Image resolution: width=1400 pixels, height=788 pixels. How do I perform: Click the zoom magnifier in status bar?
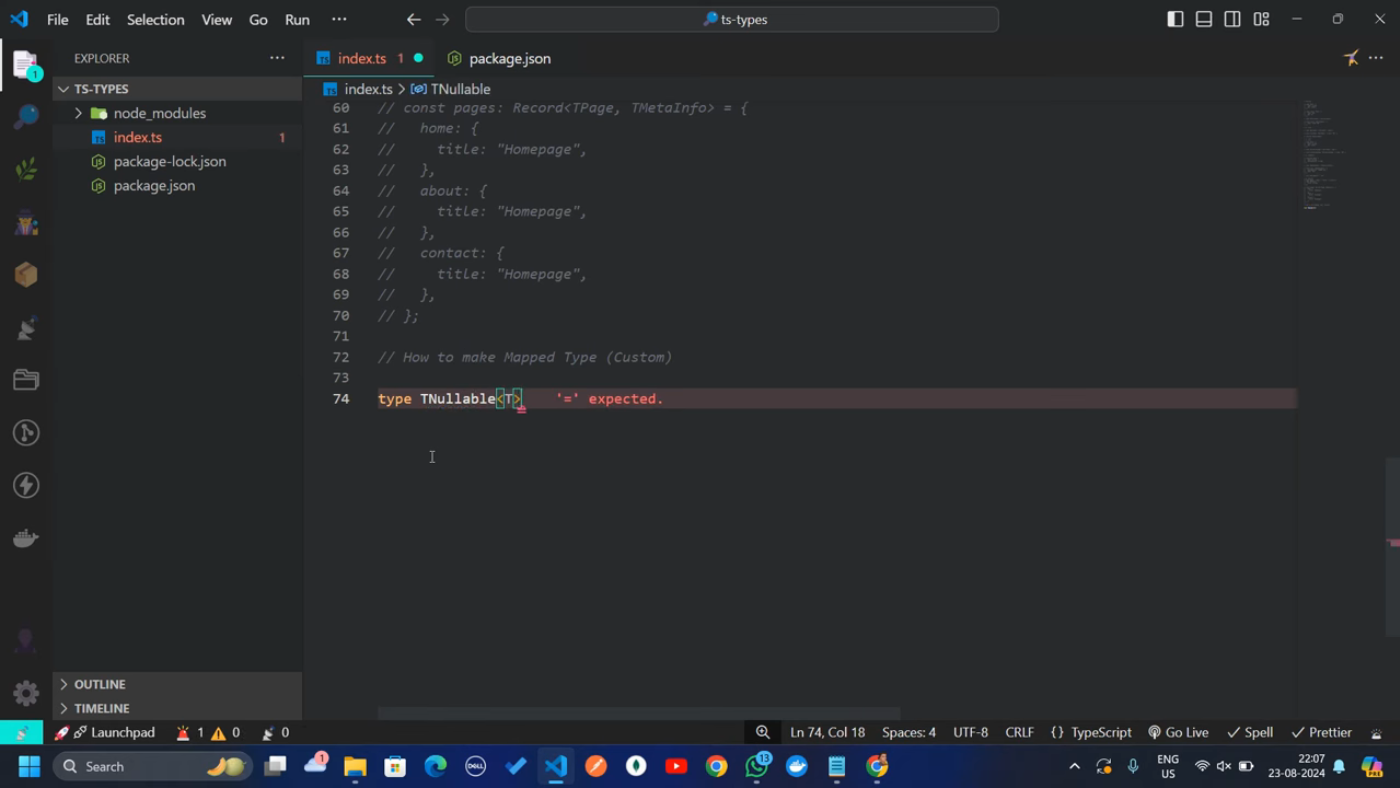tap(763, 732)
